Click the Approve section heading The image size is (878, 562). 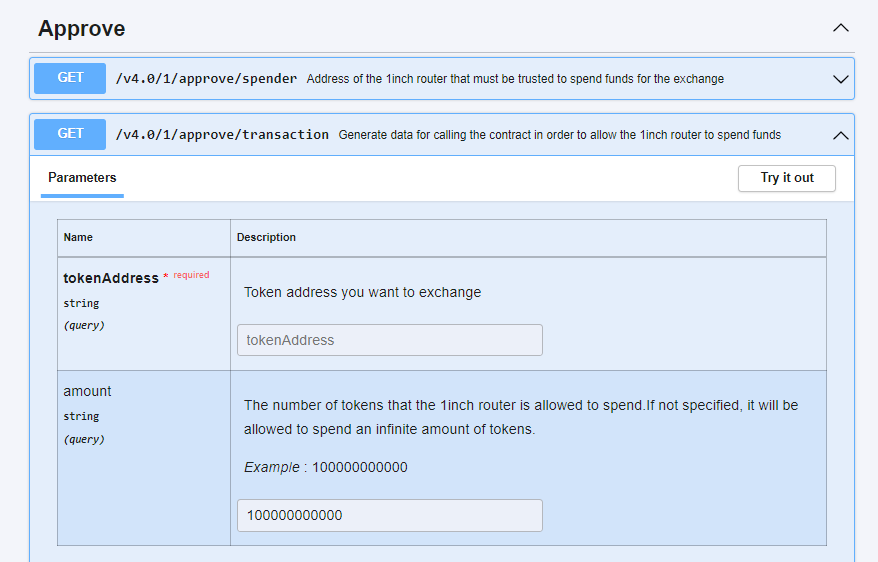point(82,29)
